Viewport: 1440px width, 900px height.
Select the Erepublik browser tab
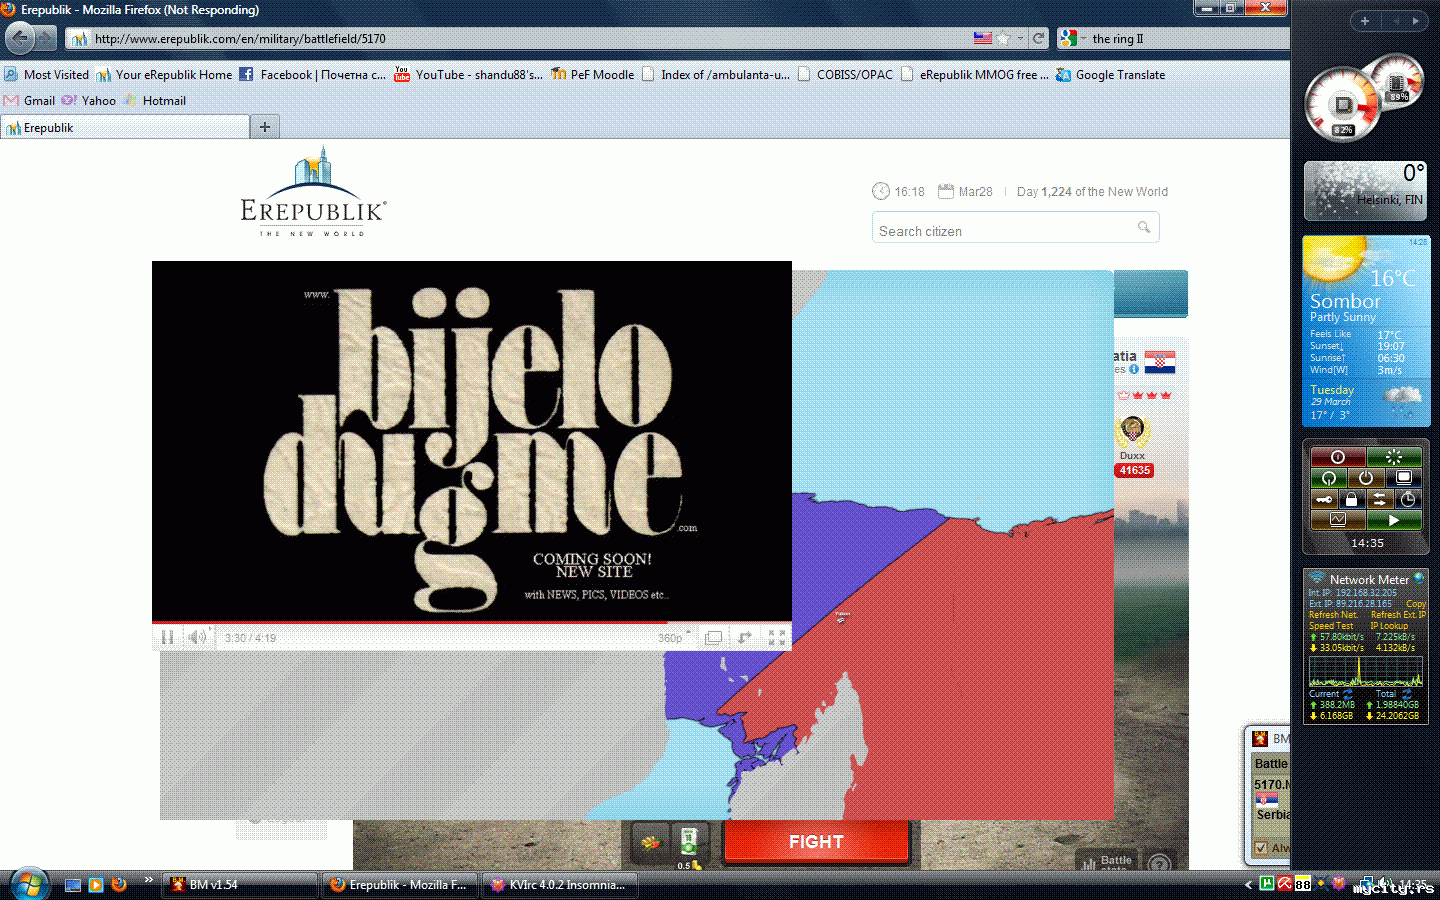tap(125, 127)
